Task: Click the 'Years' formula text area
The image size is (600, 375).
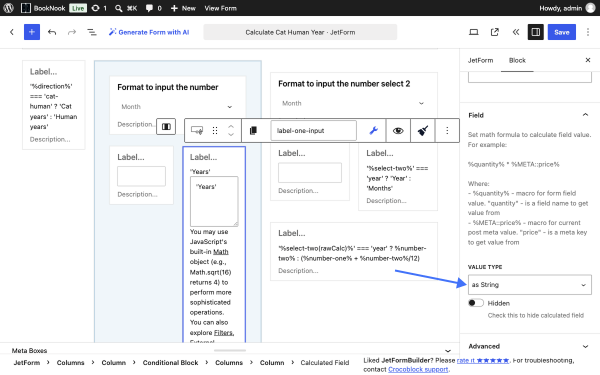Action: (214, 201)
